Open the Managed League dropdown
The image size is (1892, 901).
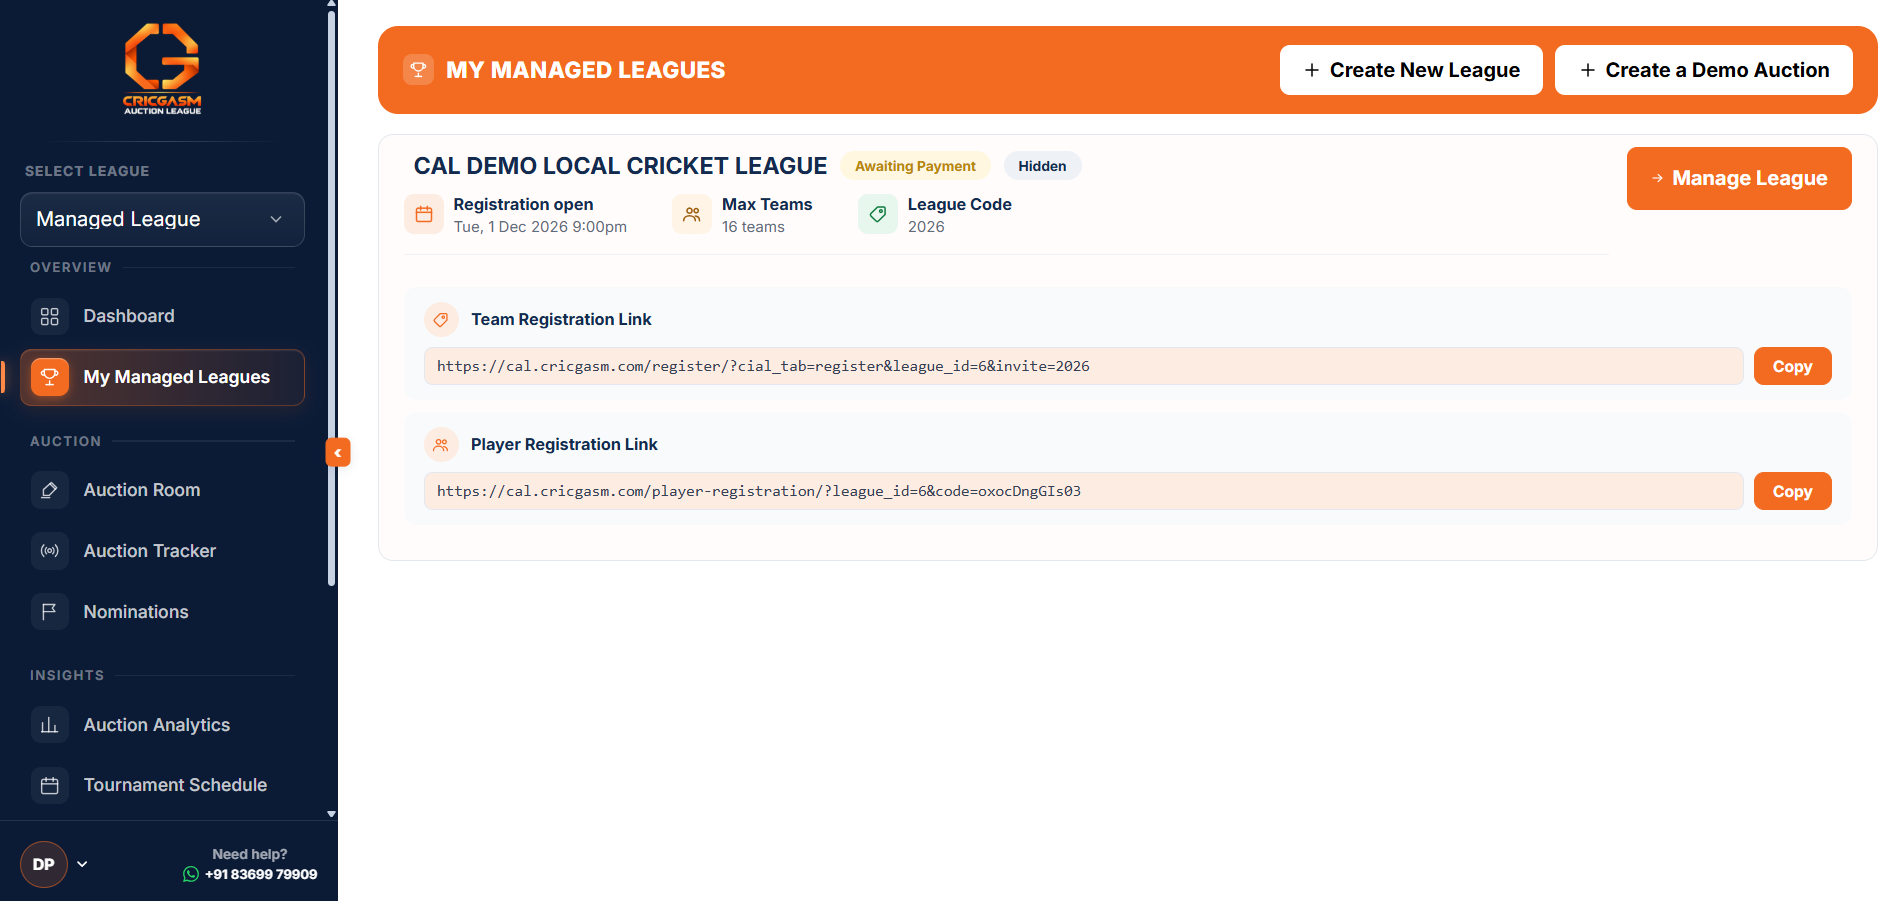coord(162,219)
